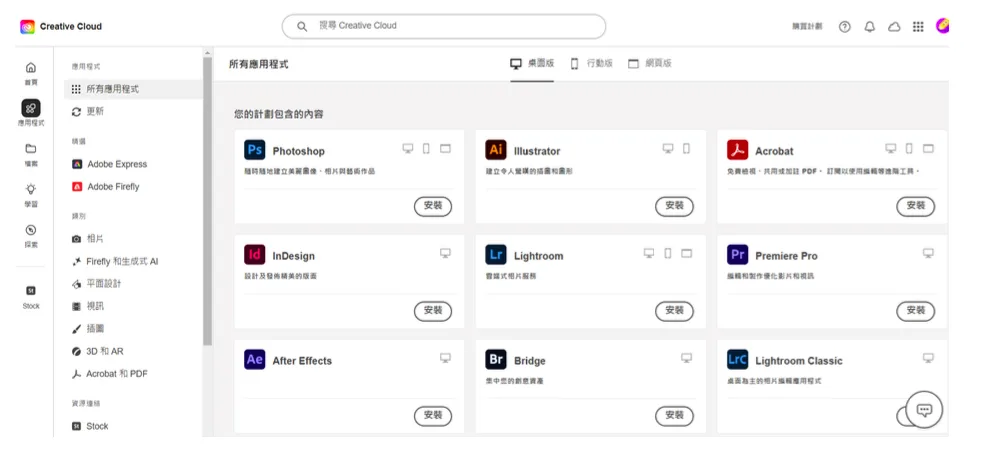Screen dimensions: 1007x474
Task: Install Bridge with 安裝 button
Action: (674, 416)
